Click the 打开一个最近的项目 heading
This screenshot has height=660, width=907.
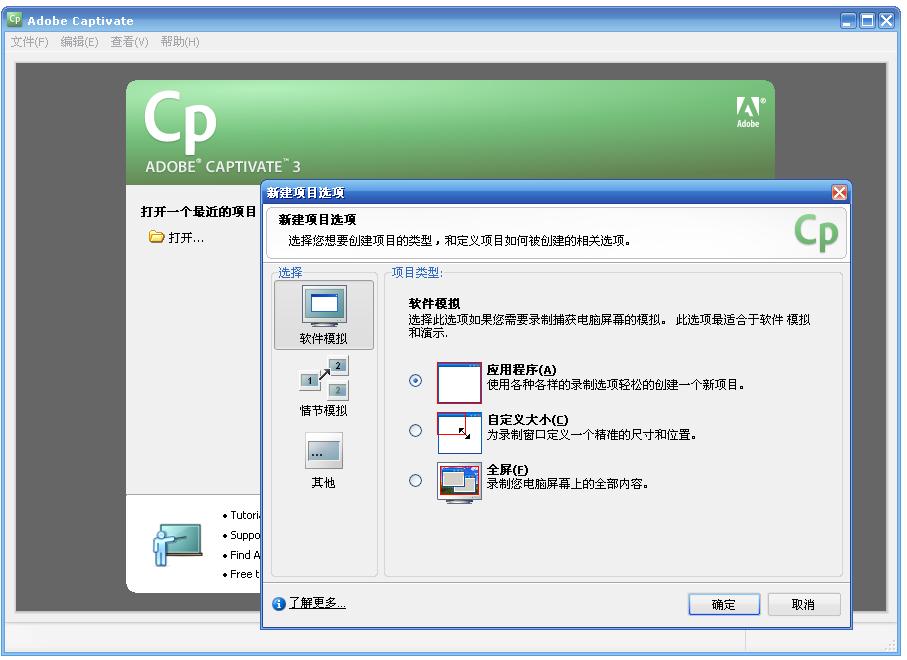tap(198, 212)
